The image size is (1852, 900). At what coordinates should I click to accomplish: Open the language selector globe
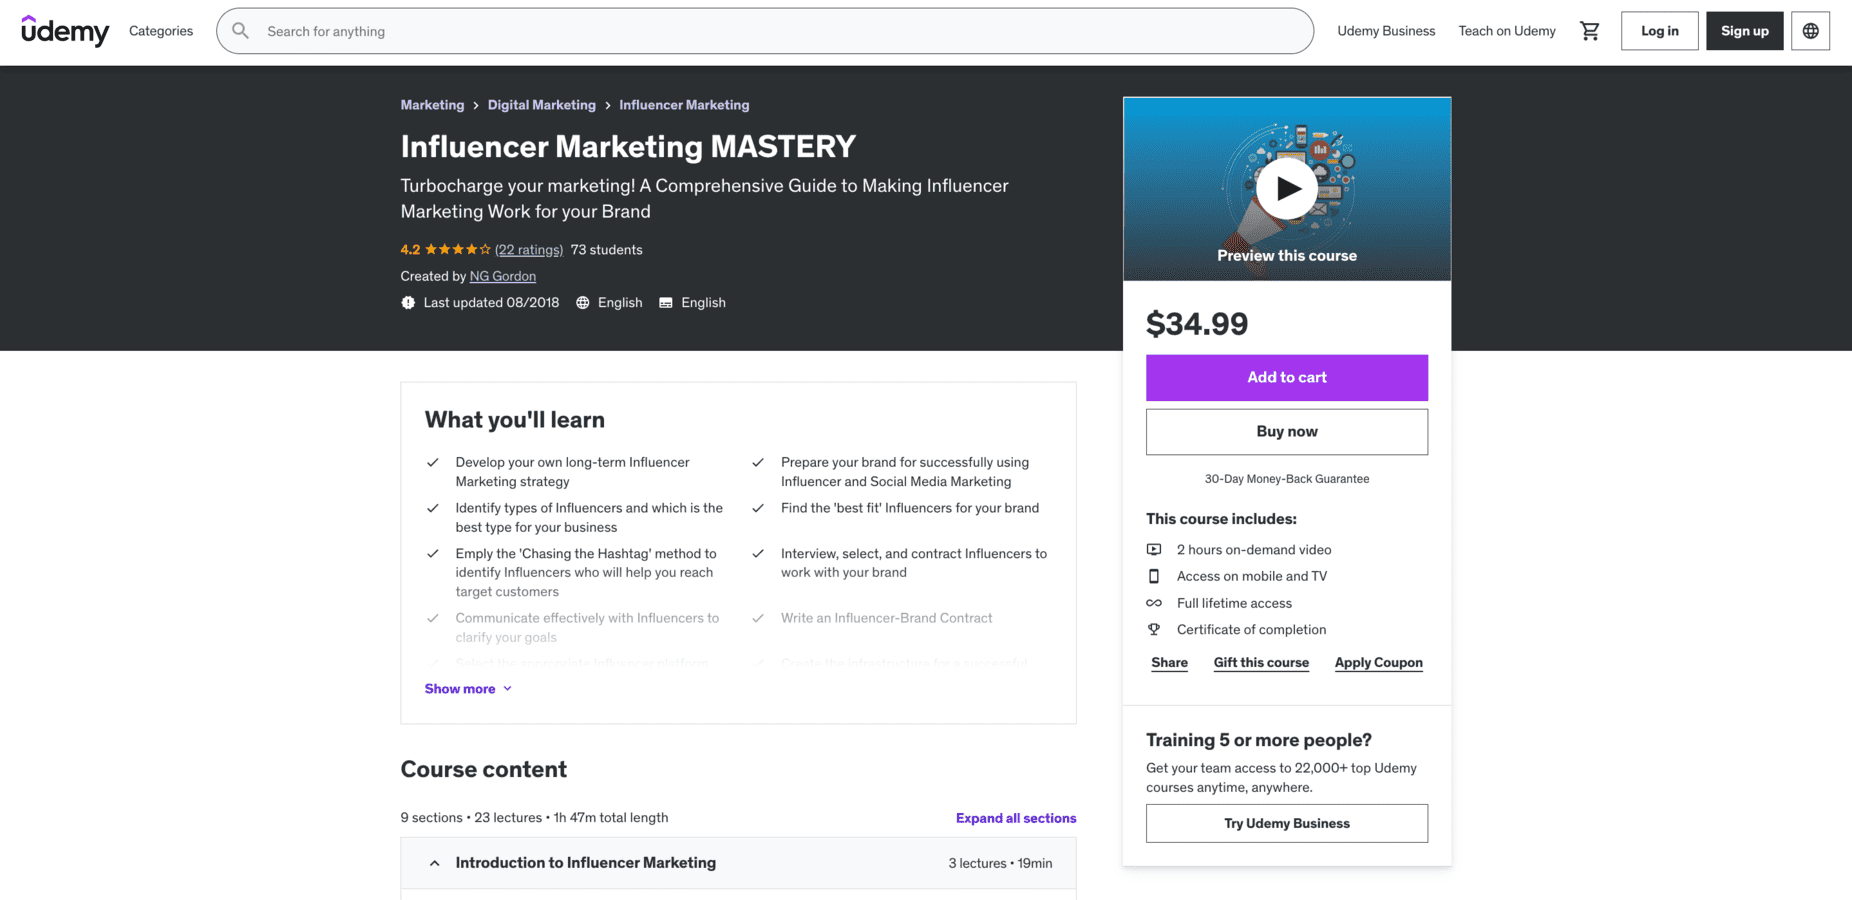(x=1810, y=31)
